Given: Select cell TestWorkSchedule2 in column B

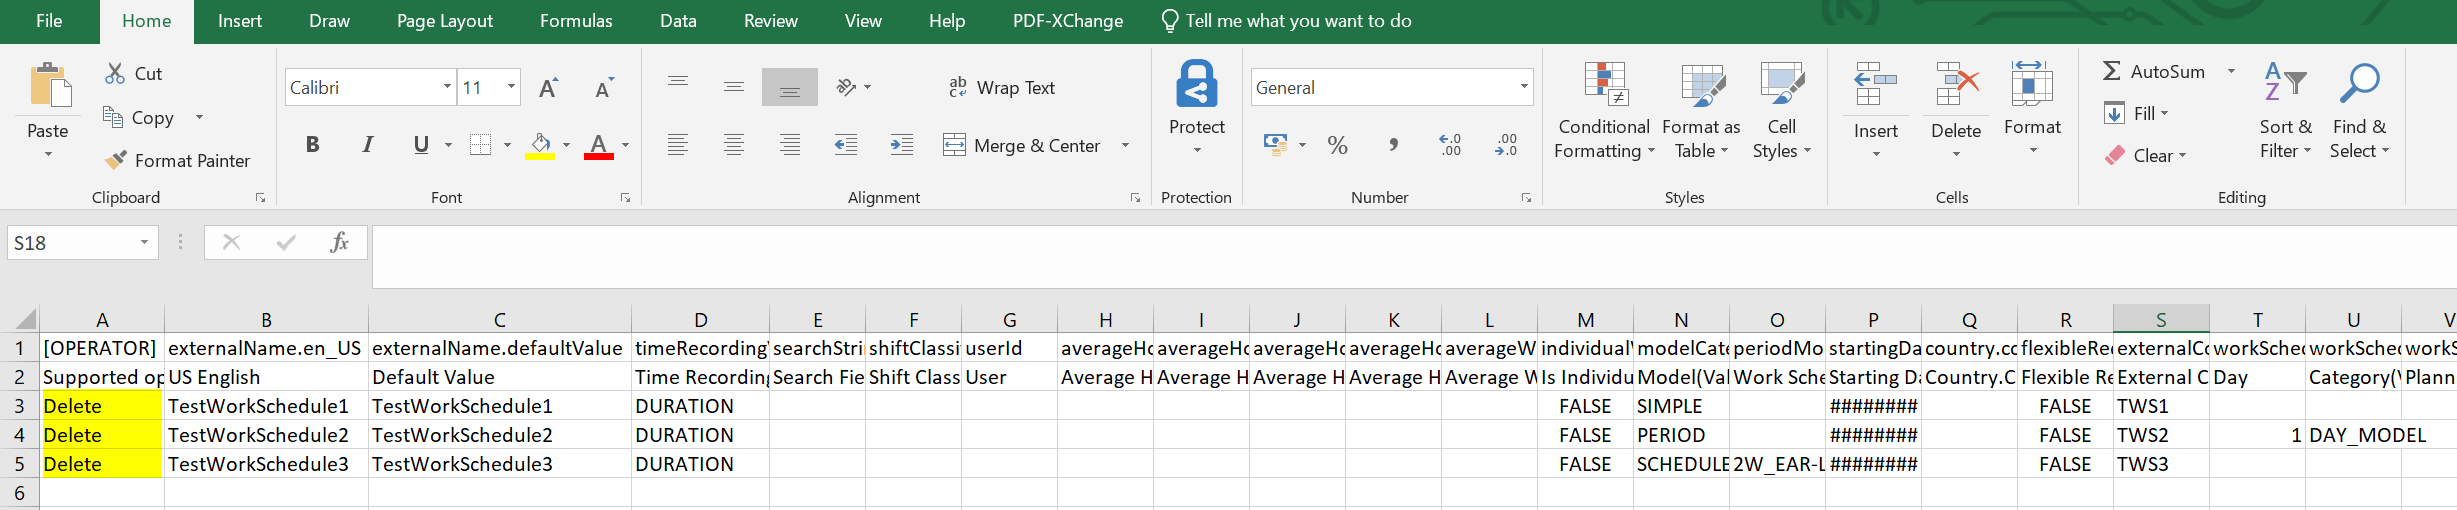Looking at the screenshot, I should [266, 435].
